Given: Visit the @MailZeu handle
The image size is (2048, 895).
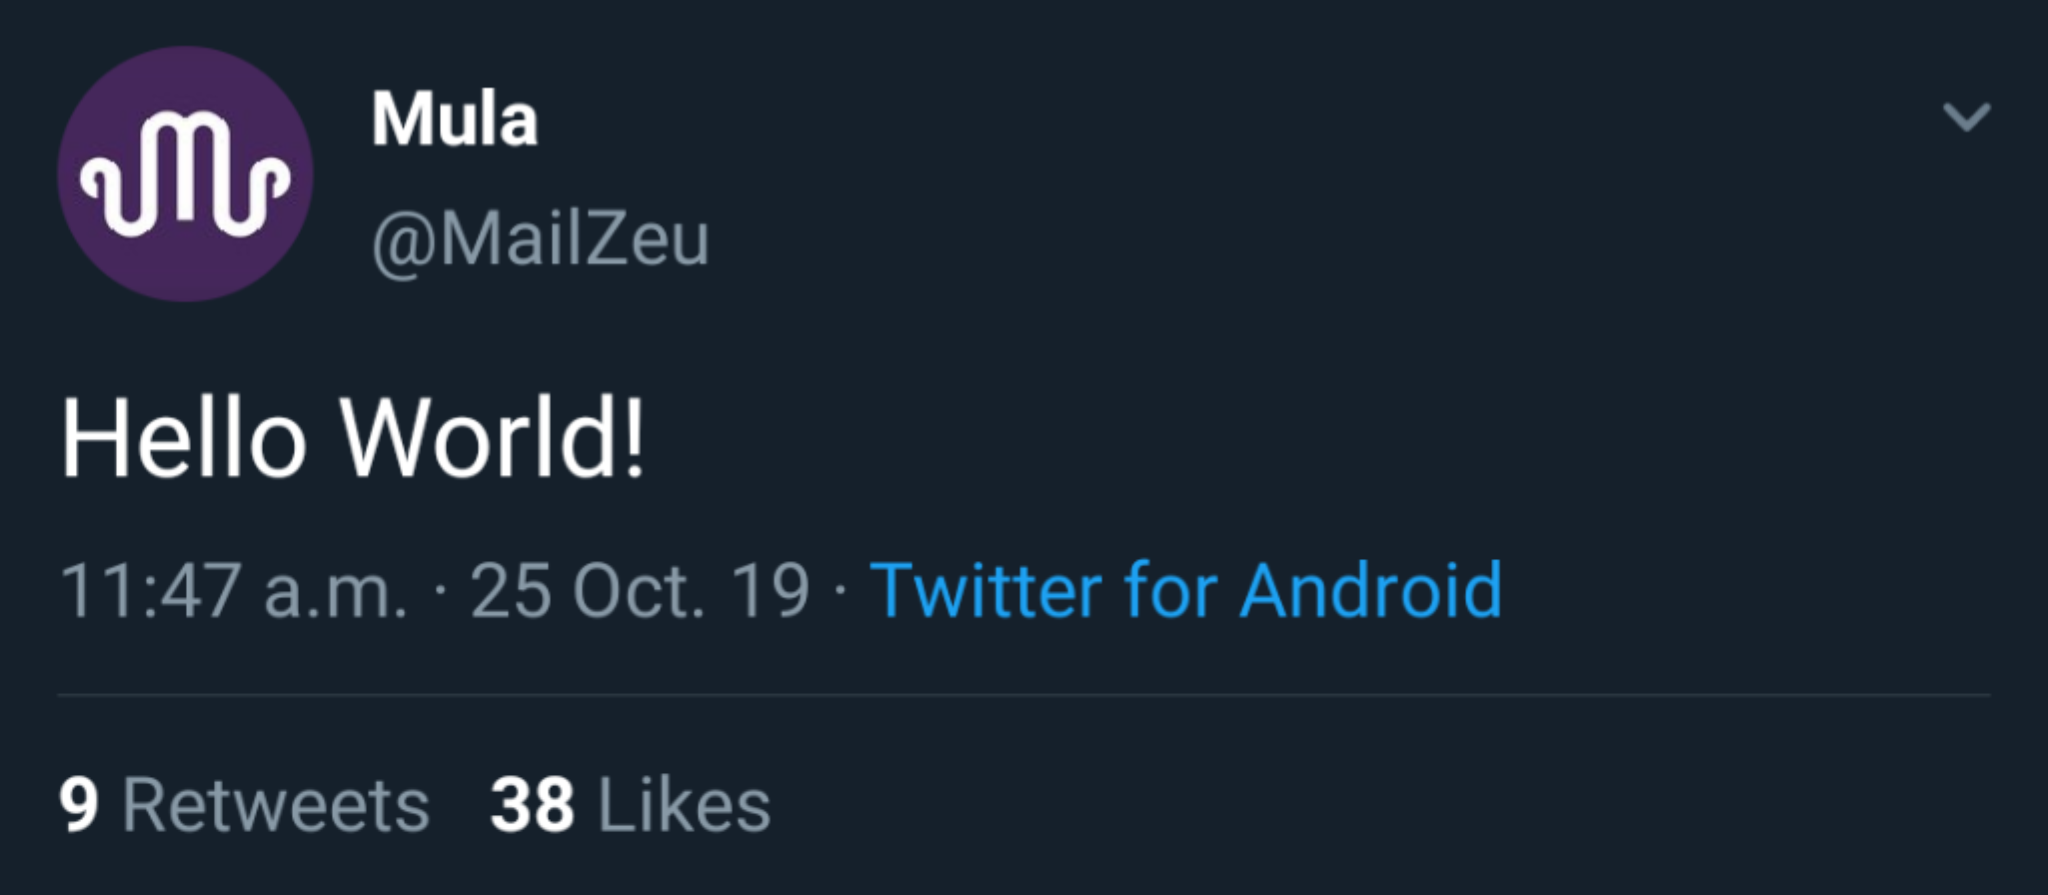Looking at the screenshot, I should [x=540, y=240].
